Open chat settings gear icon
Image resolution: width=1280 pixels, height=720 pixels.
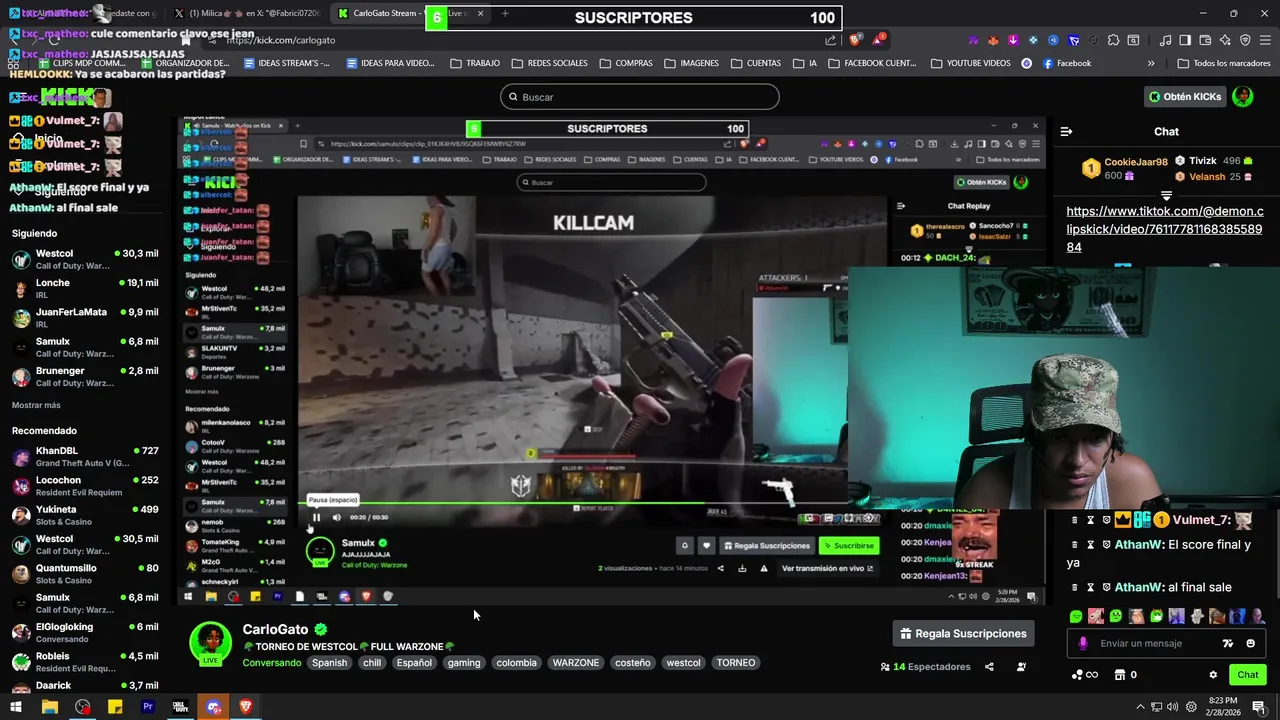[1213, 675]
